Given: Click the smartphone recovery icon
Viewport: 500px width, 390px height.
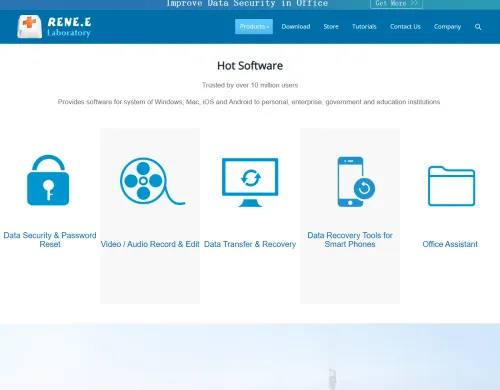Looking at the screenshot, I should pos(356,182).
